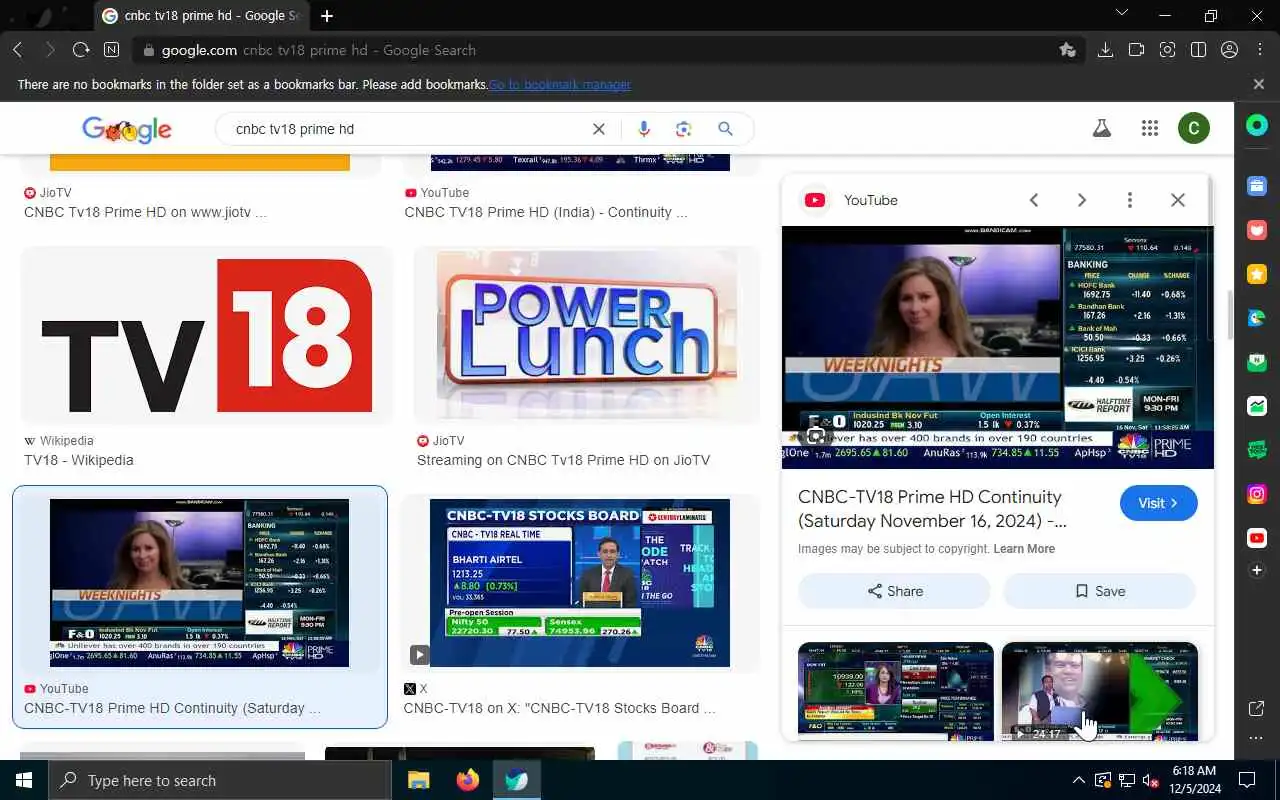The image size is (1280, 800).
Task: Open Firefox from the taskbar
Action: pyautogui.click(x=467, y=780)
